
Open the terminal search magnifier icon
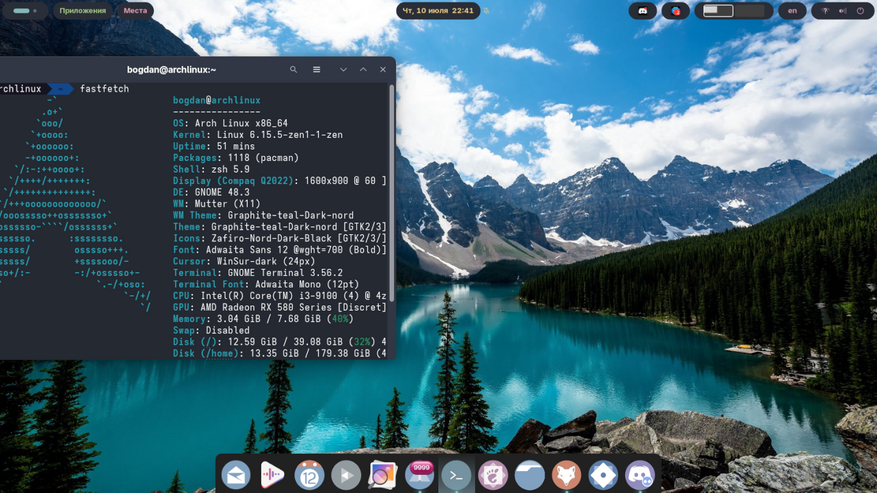click(293, 70)
